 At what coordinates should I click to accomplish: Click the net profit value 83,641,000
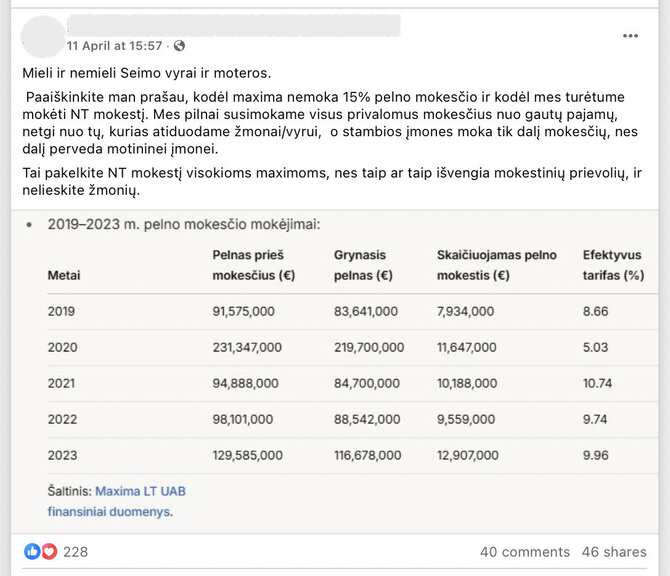tap(366, 311)
